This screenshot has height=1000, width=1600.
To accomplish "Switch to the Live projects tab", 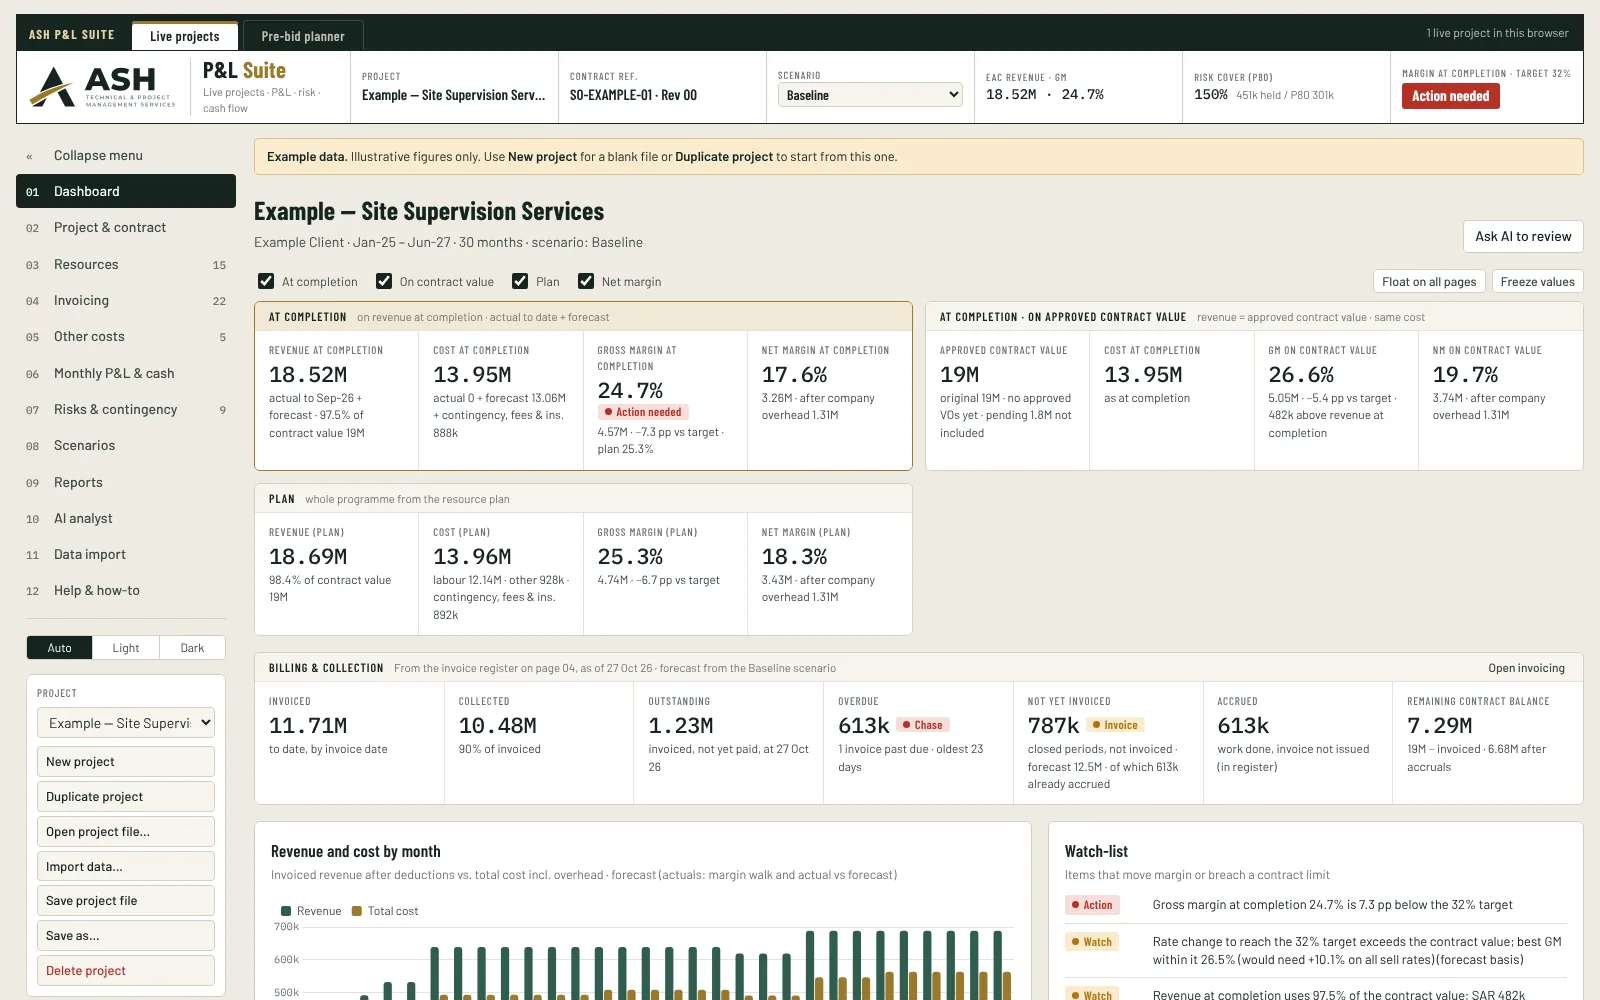I will point(185,36).
